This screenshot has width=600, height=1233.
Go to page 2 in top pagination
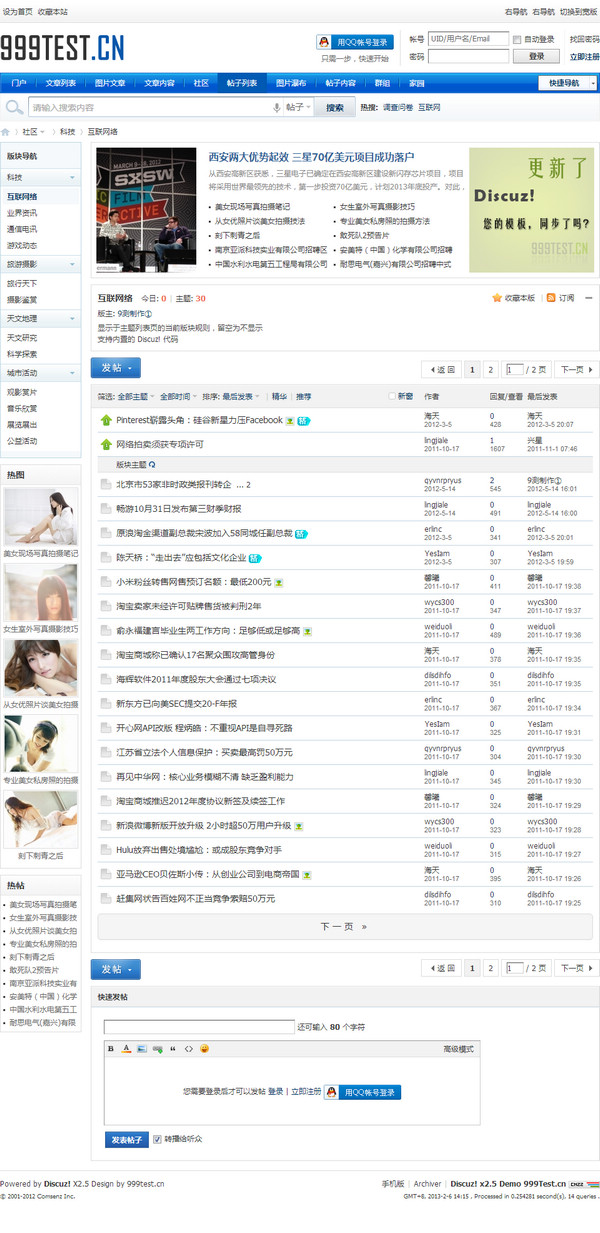pos(490,370)
